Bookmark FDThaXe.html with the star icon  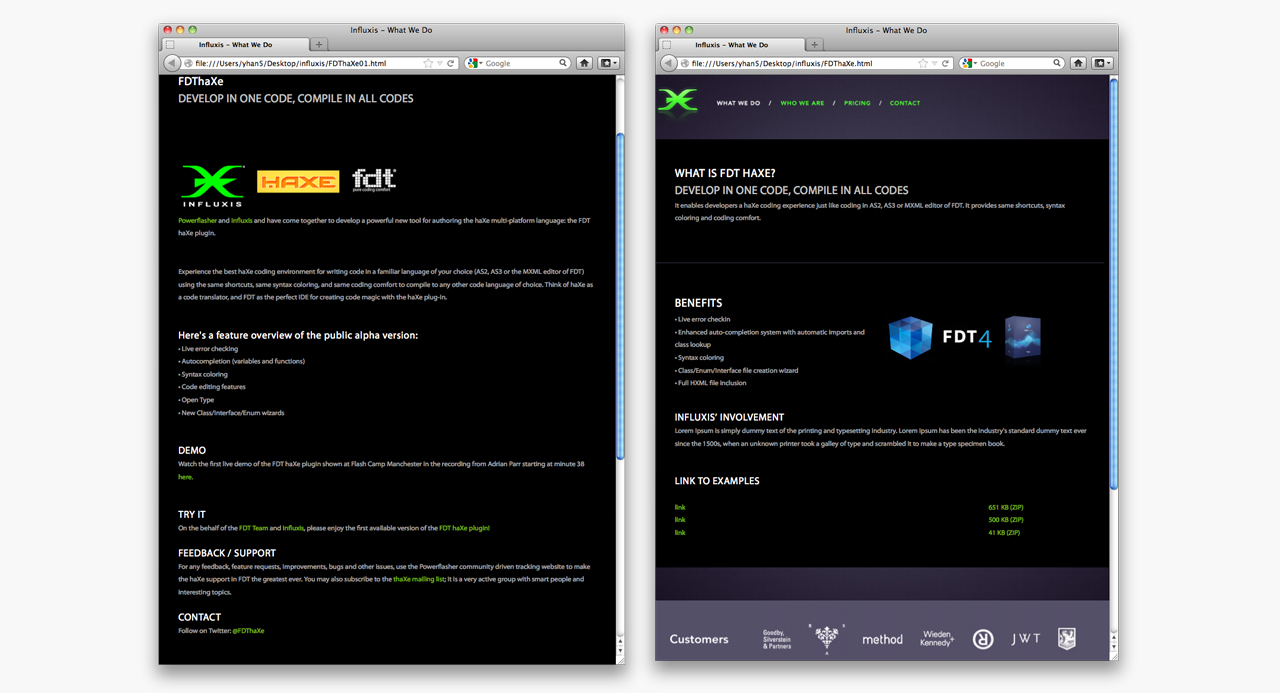click(923, 63)
